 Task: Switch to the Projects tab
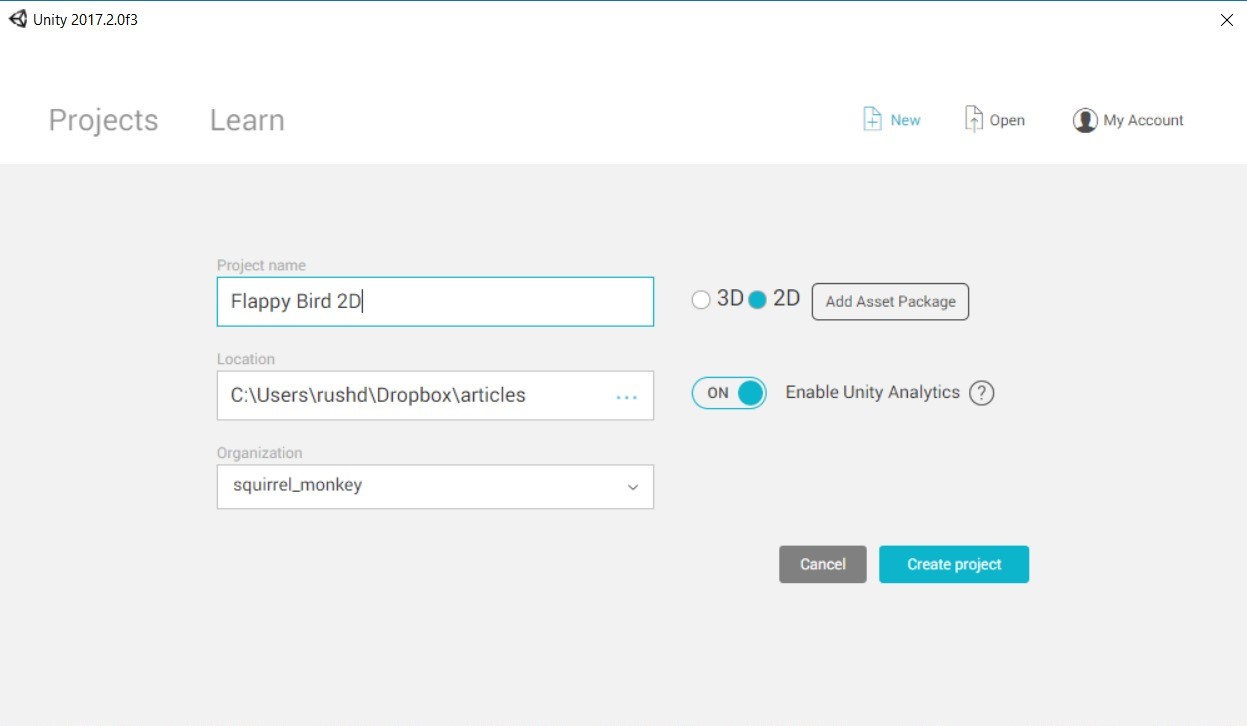coord(104,120)
